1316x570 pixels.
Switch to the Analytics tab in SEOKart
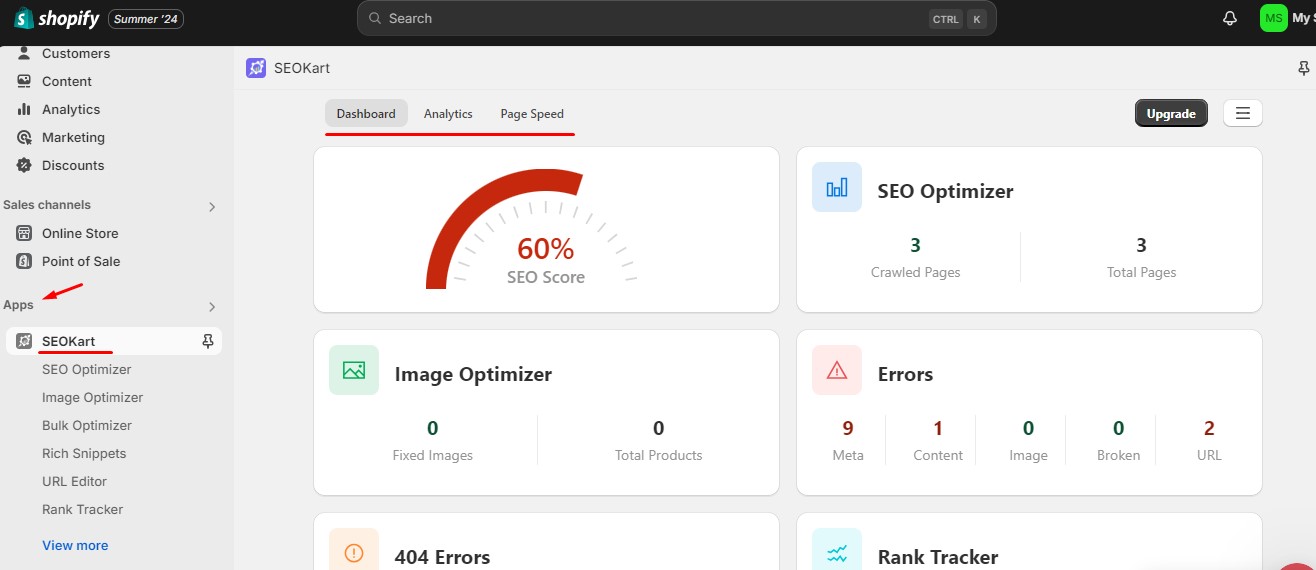coord(448,114)
